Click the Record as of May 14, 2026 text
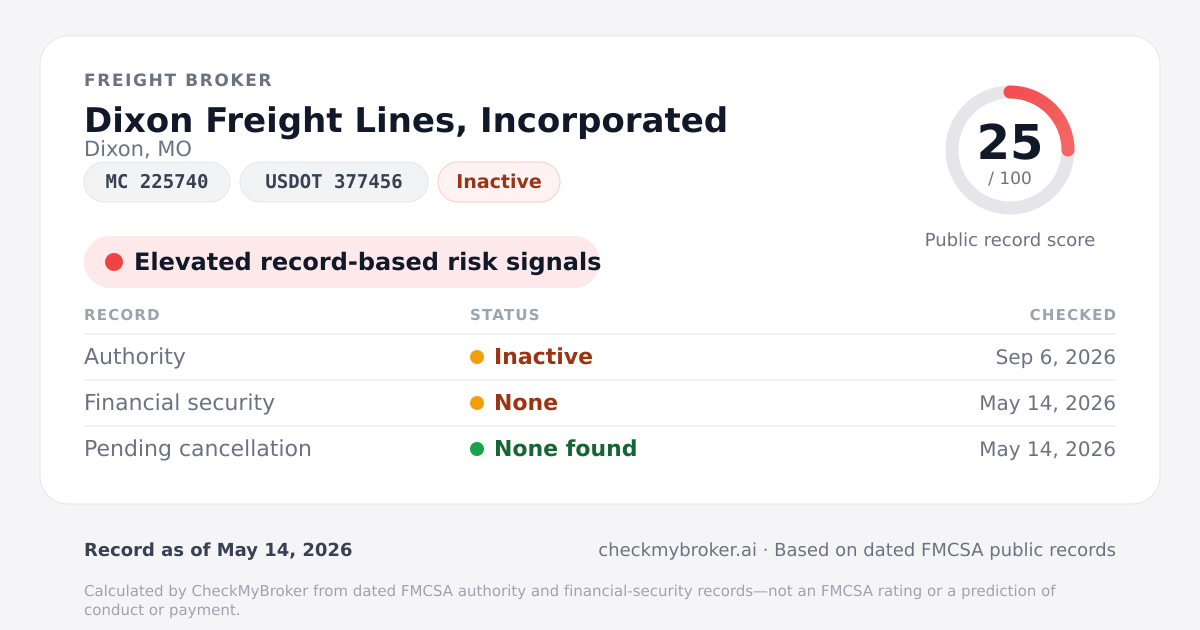 tap(218, 550)
